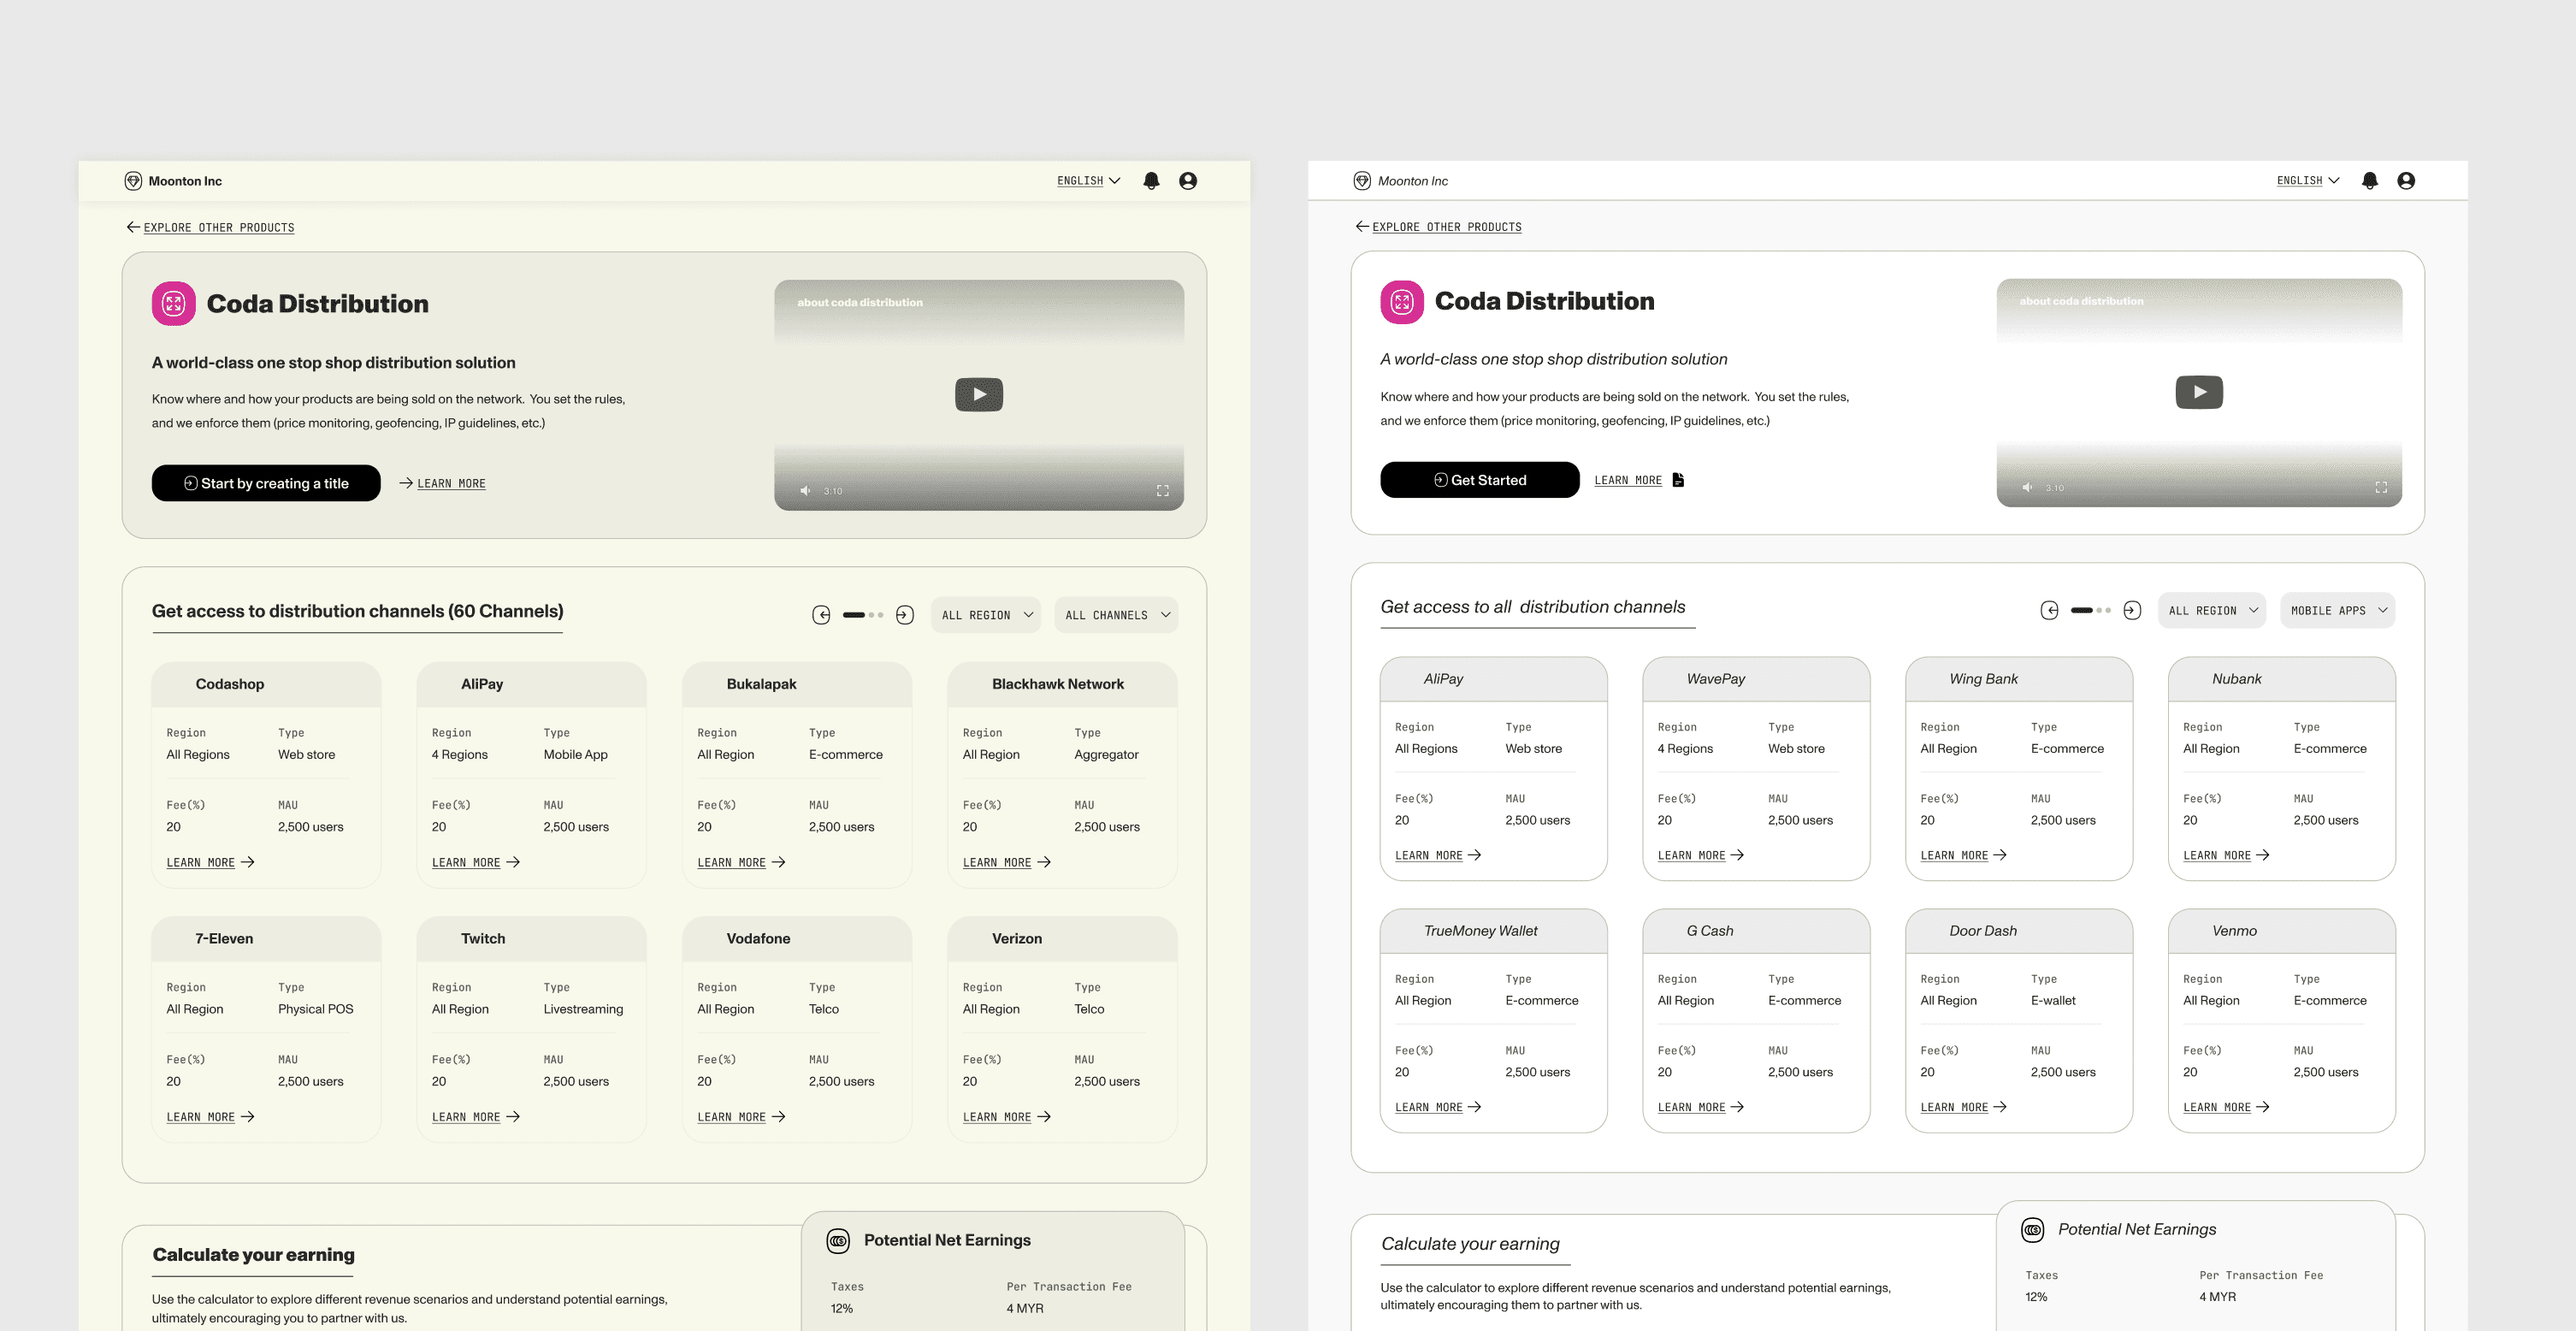Click the italic Moonton Inc logo in the right mockup
The image size is (2576, 1331).
coord(1400,181)
